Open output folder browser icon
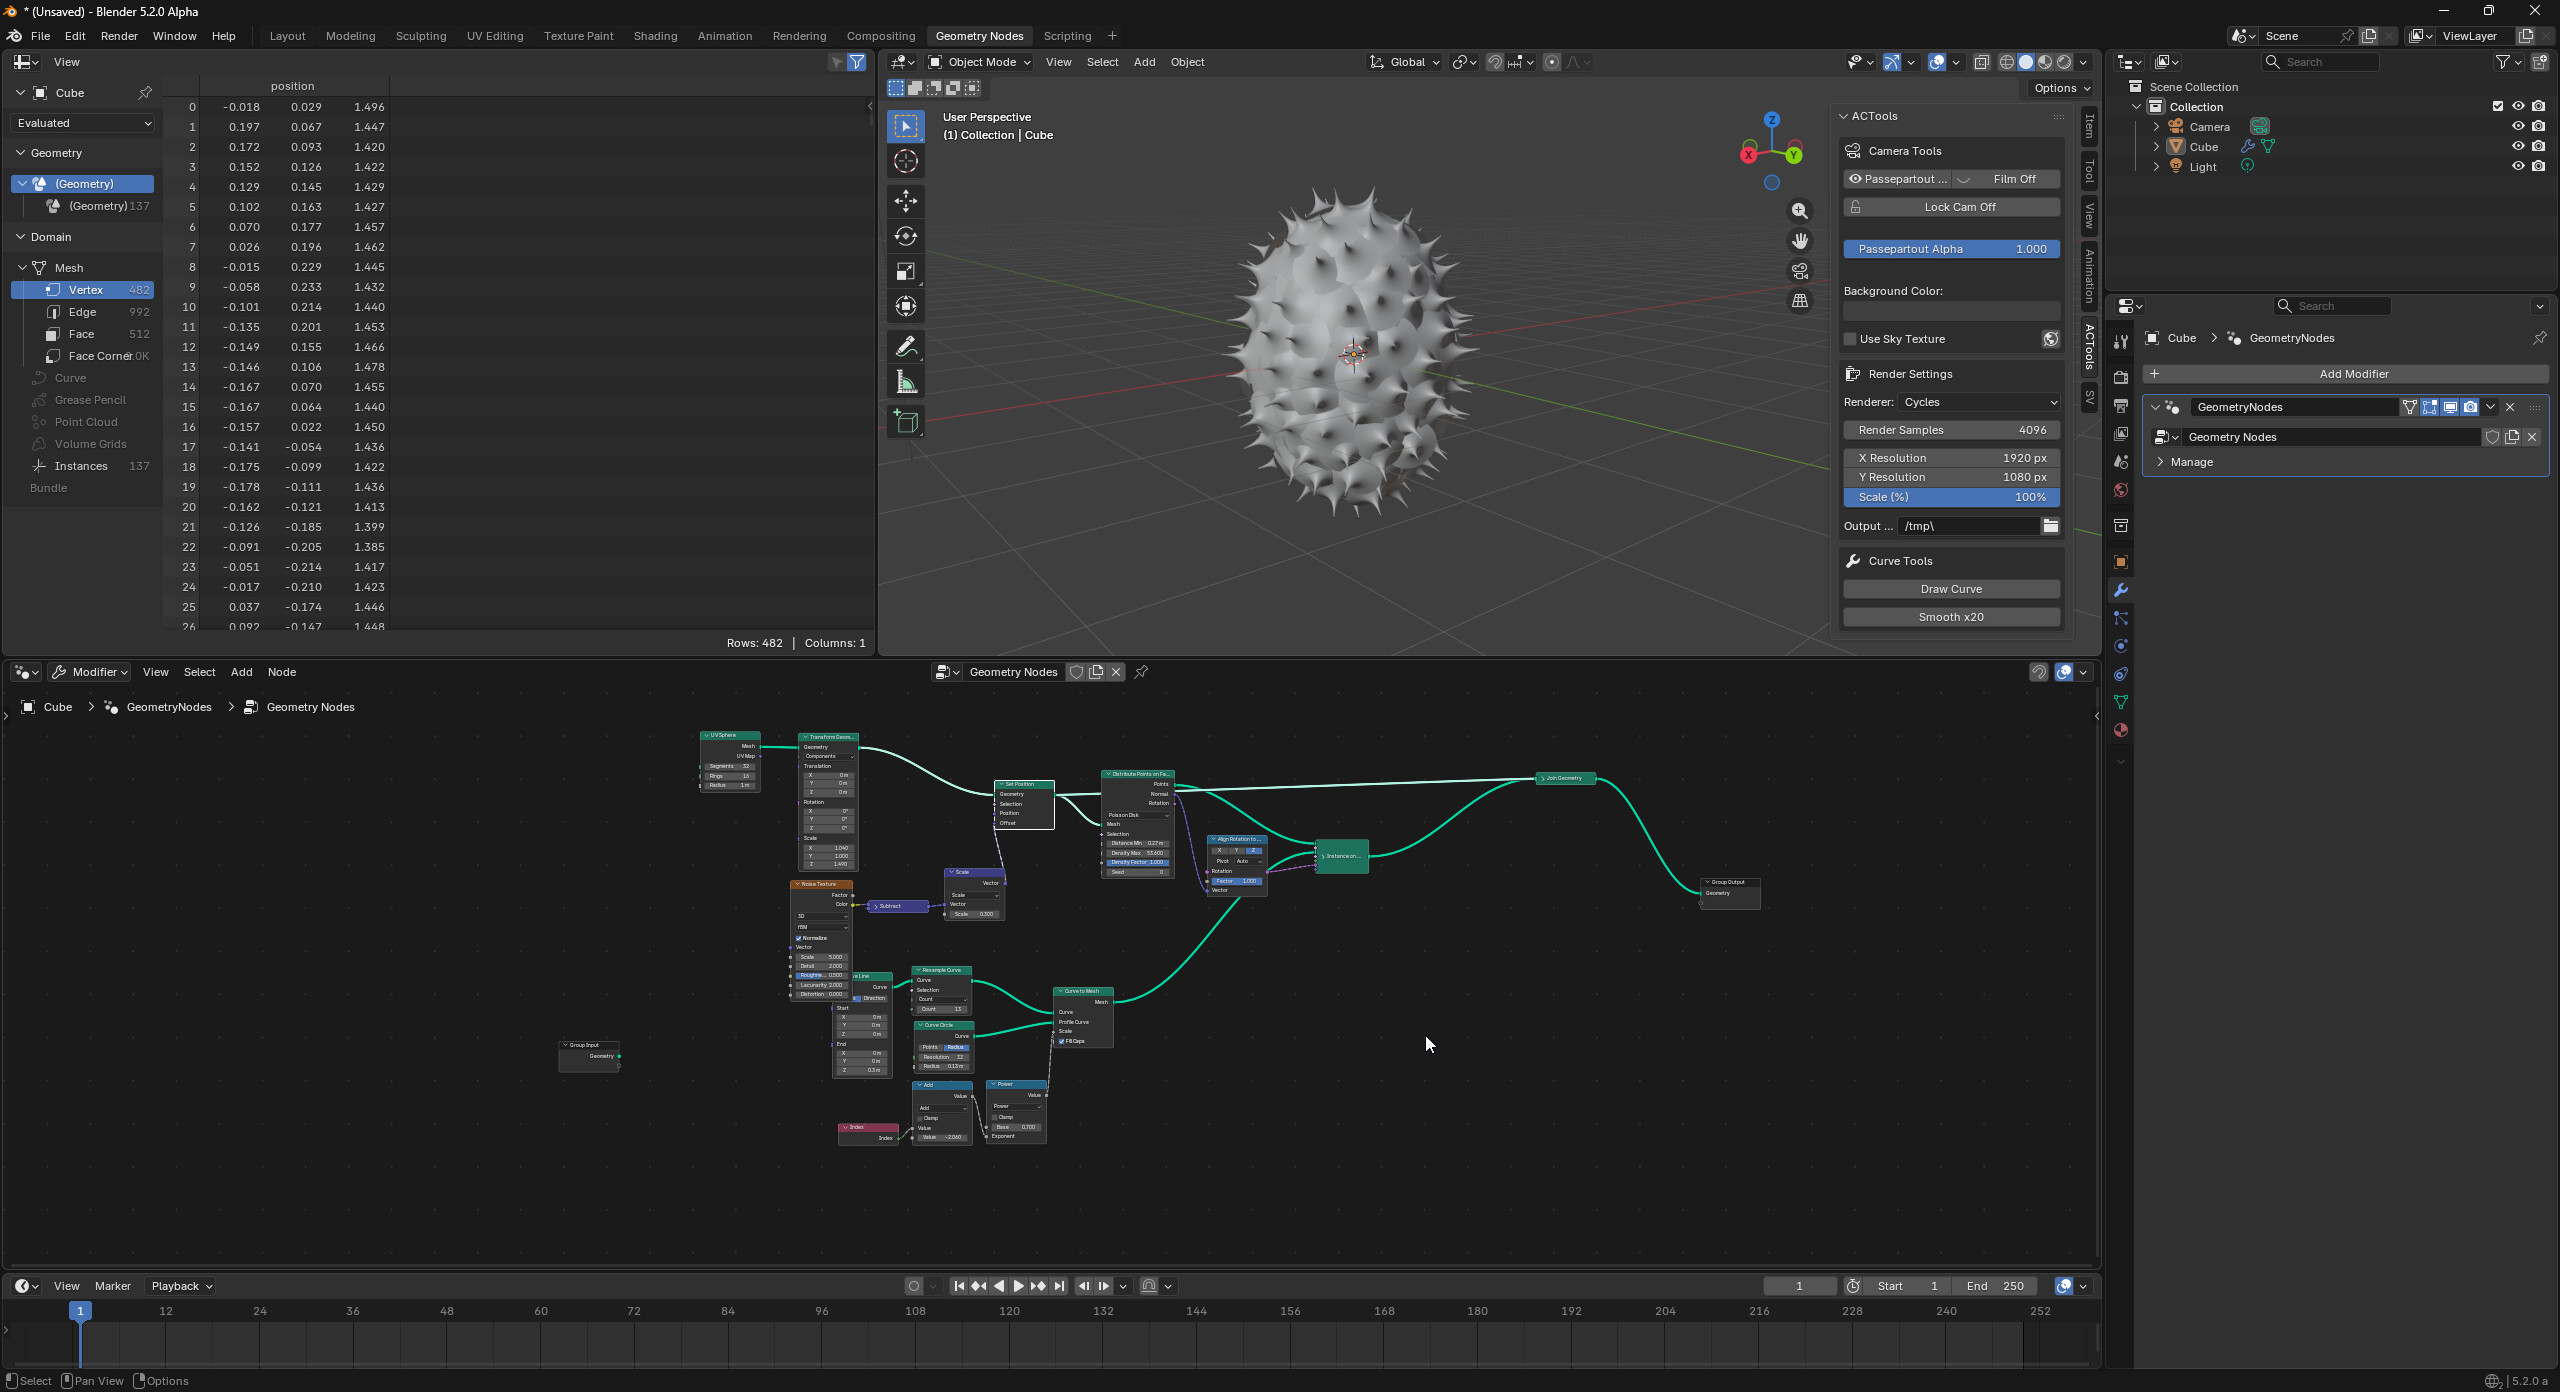2560x1392 pixels. point(2050,526)
